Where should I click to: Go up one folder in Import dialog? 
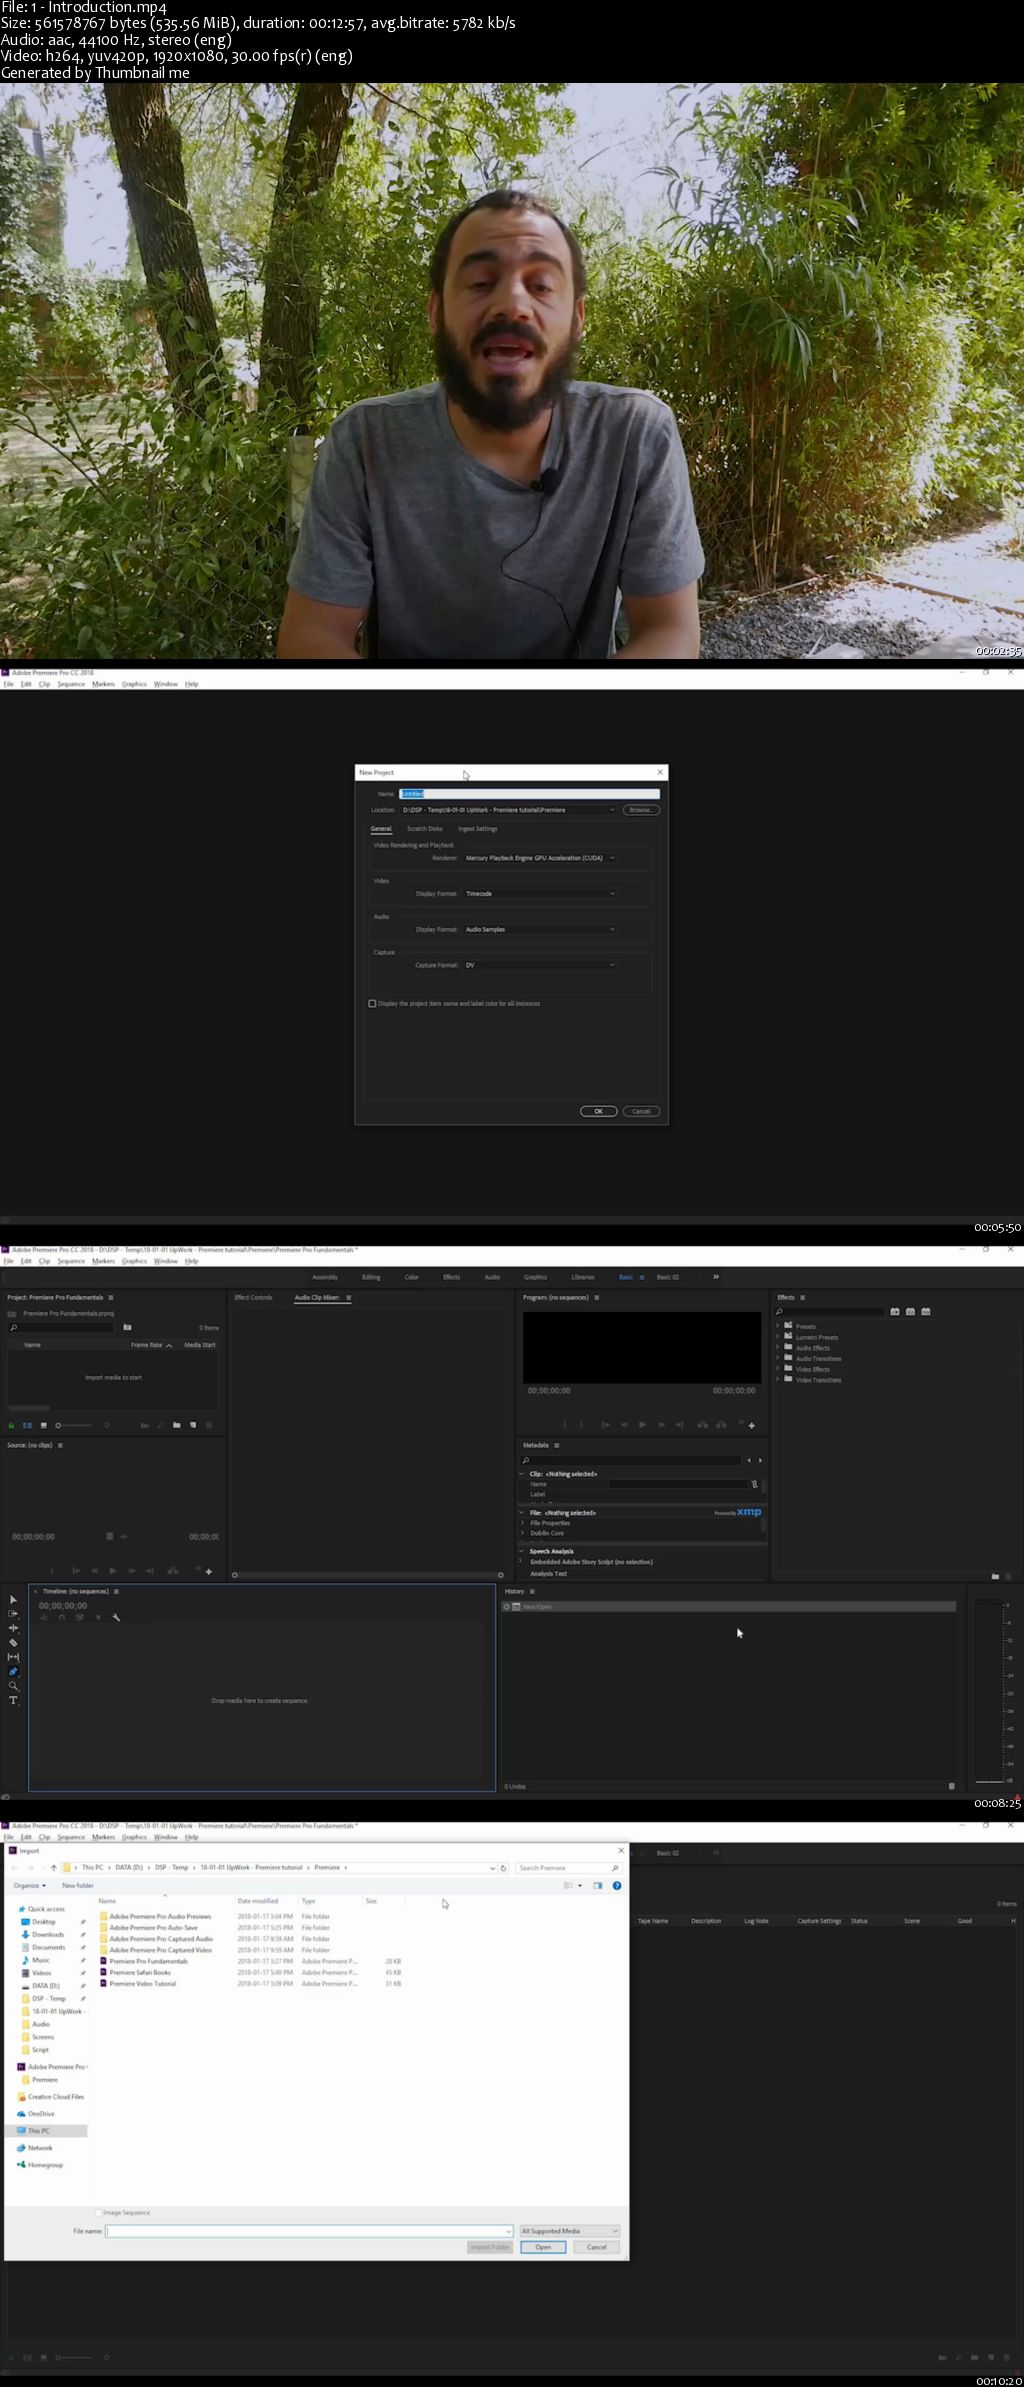53,1867
